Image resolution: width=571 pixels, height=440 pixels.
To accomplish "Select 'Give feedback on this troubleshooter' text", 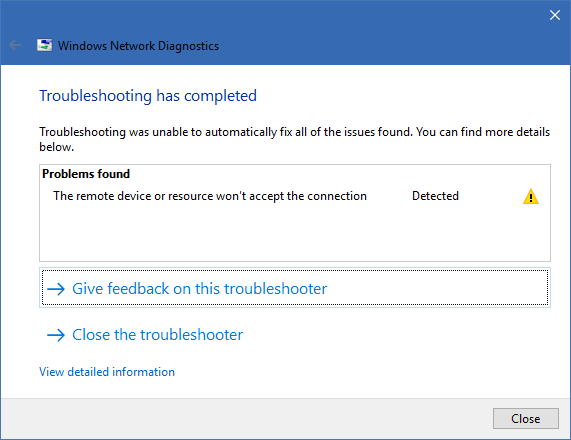I will pyautogui.click(x=200, y=288).
